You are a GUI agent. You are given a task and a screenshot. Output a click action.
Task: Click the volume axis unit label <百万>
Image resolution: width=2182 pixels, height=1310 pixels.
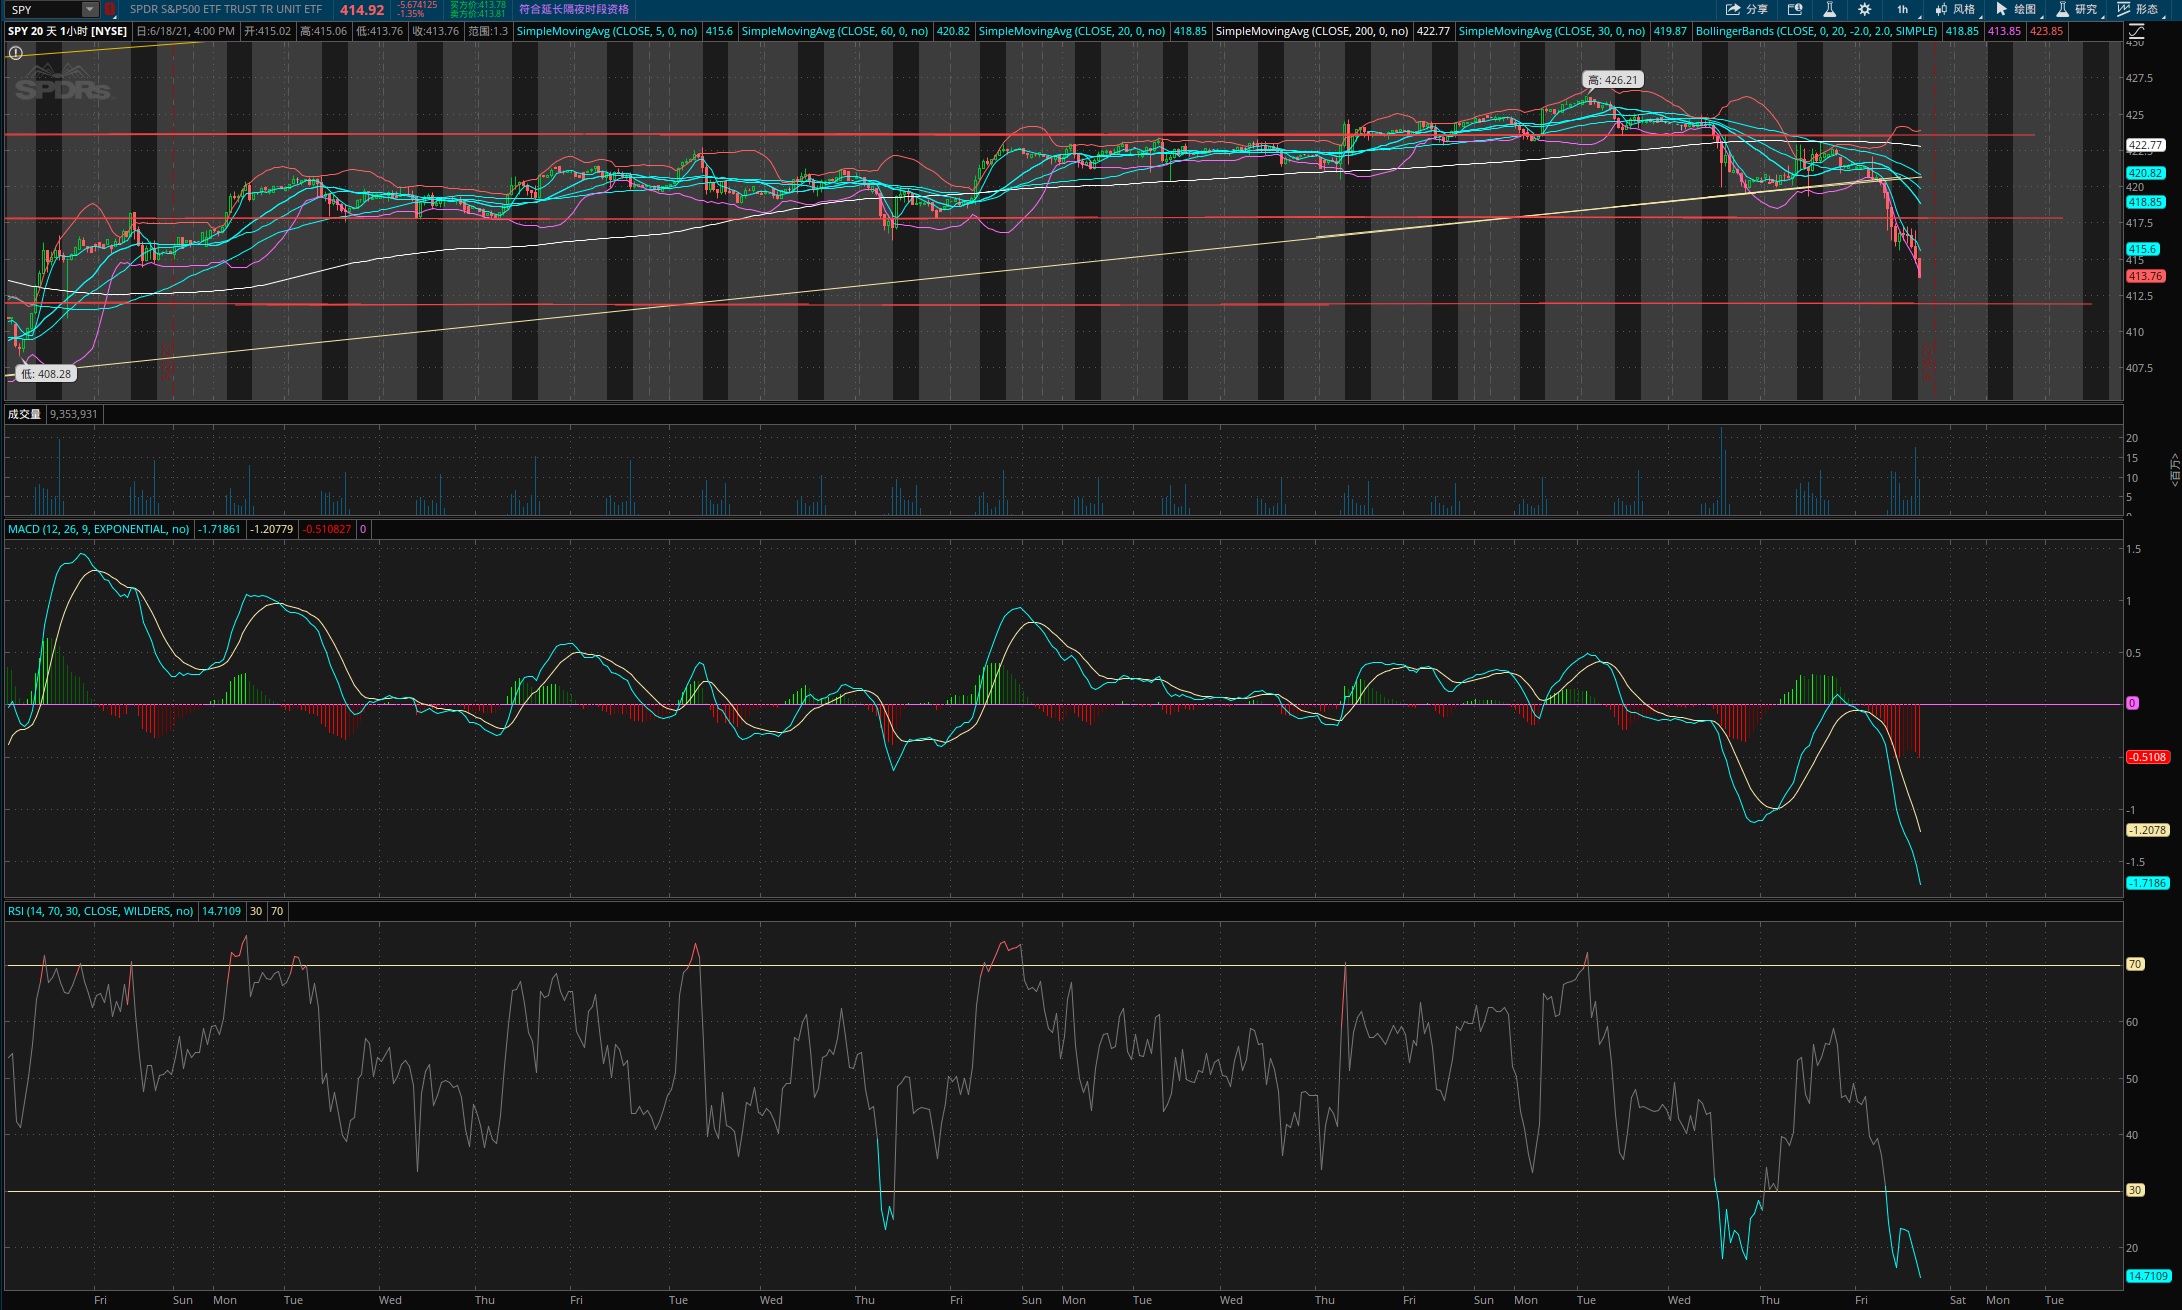[2175, 470]
